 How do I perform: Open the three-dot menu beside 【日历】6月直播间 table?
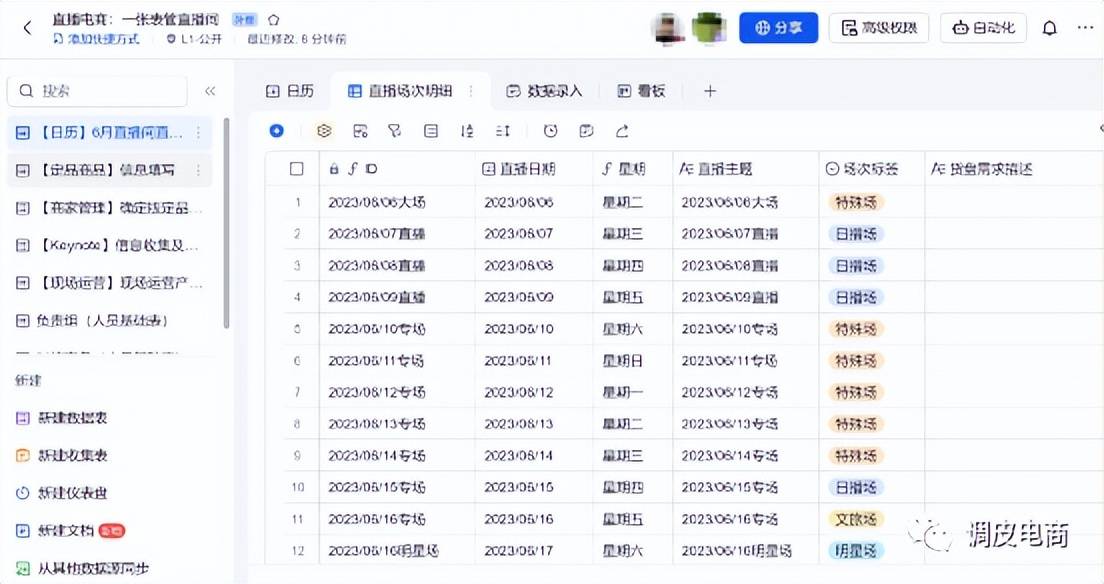(198, 132)
